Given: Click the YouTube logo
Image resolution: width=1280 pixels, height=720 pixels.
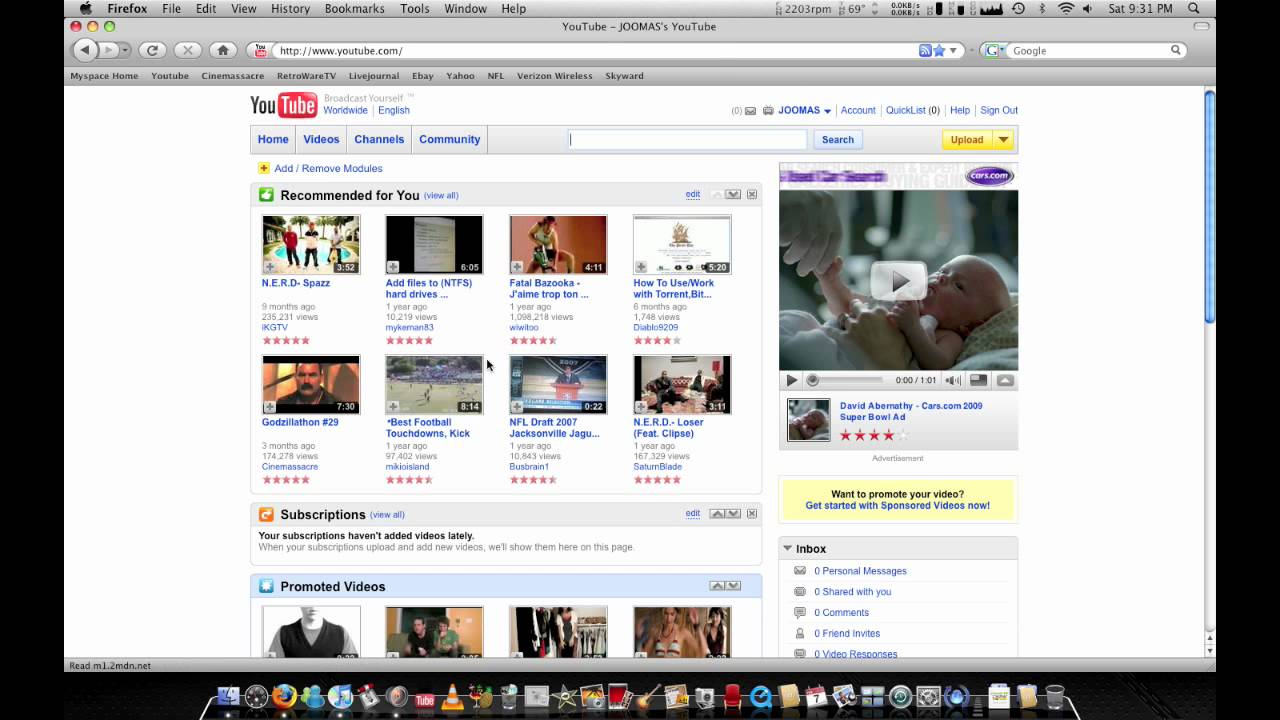Looking at the screenshot, I should [283, 105].
